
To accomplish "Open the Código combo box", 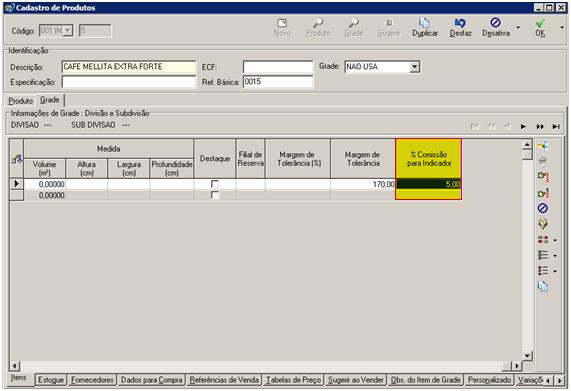I will tap(68, 31).
